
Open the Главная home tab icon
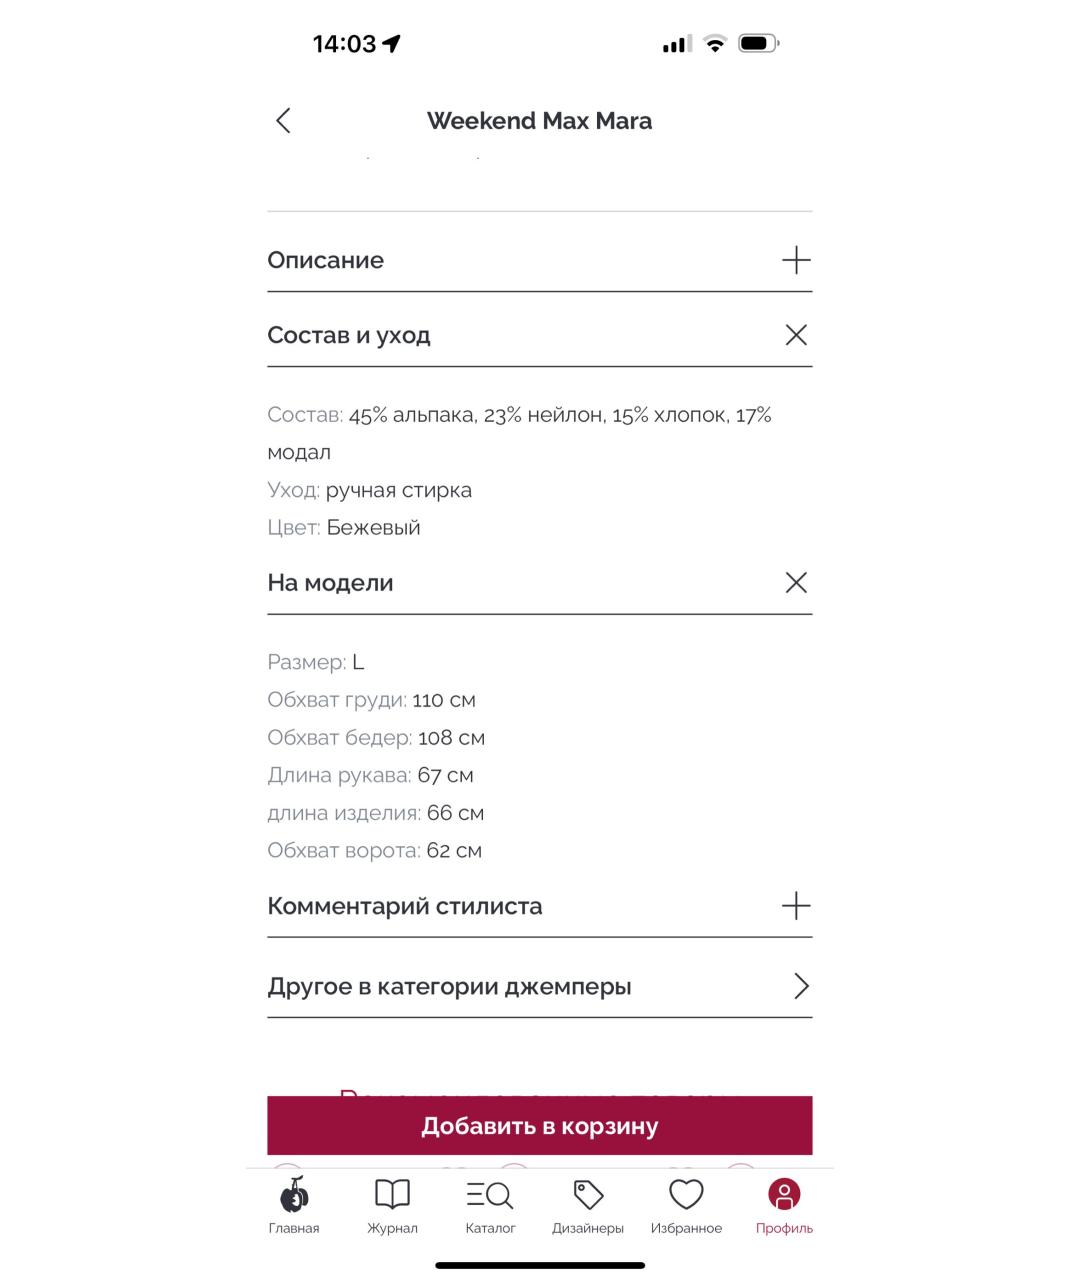point(294,1195)
